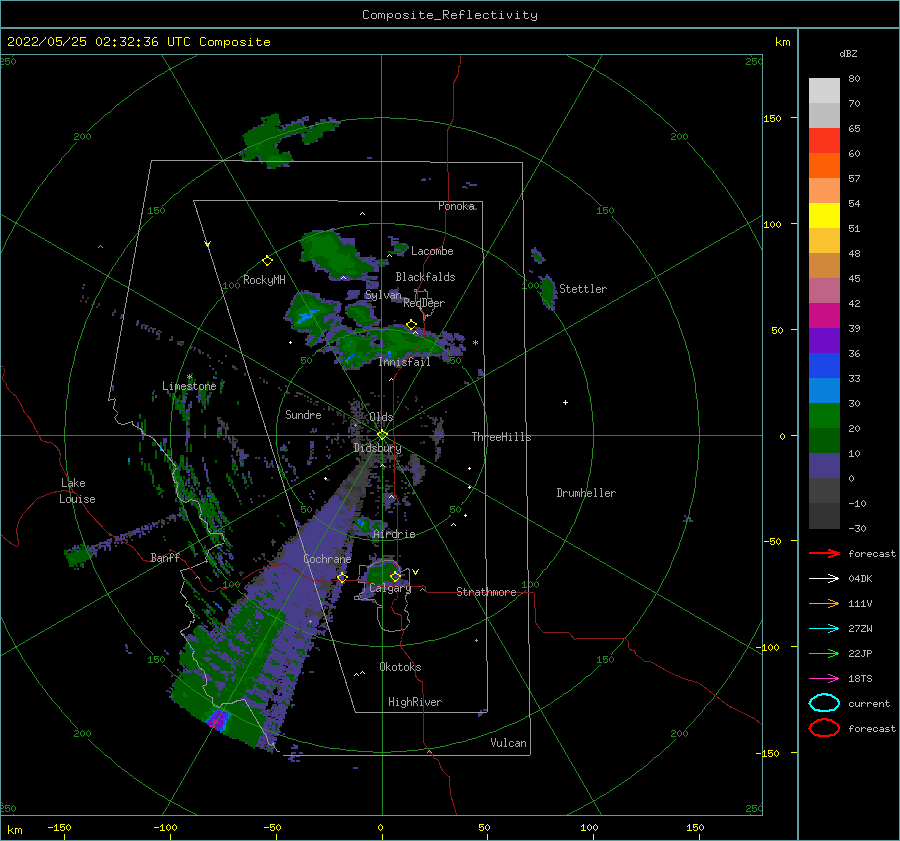The width and height of the screenshot is (900, 841).
Task: Click the Cochrane city label
Action: click(x=327, y=559)
